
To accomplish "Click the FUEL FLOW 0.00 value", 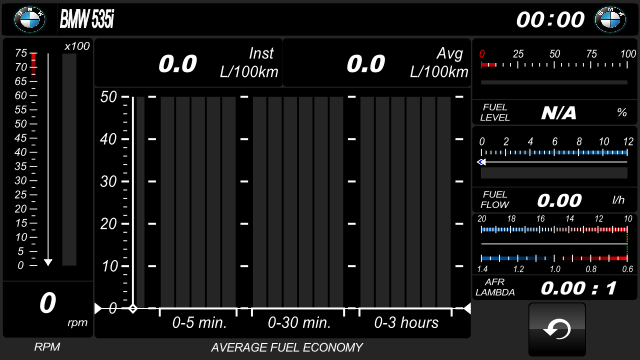I will [559, 200].
